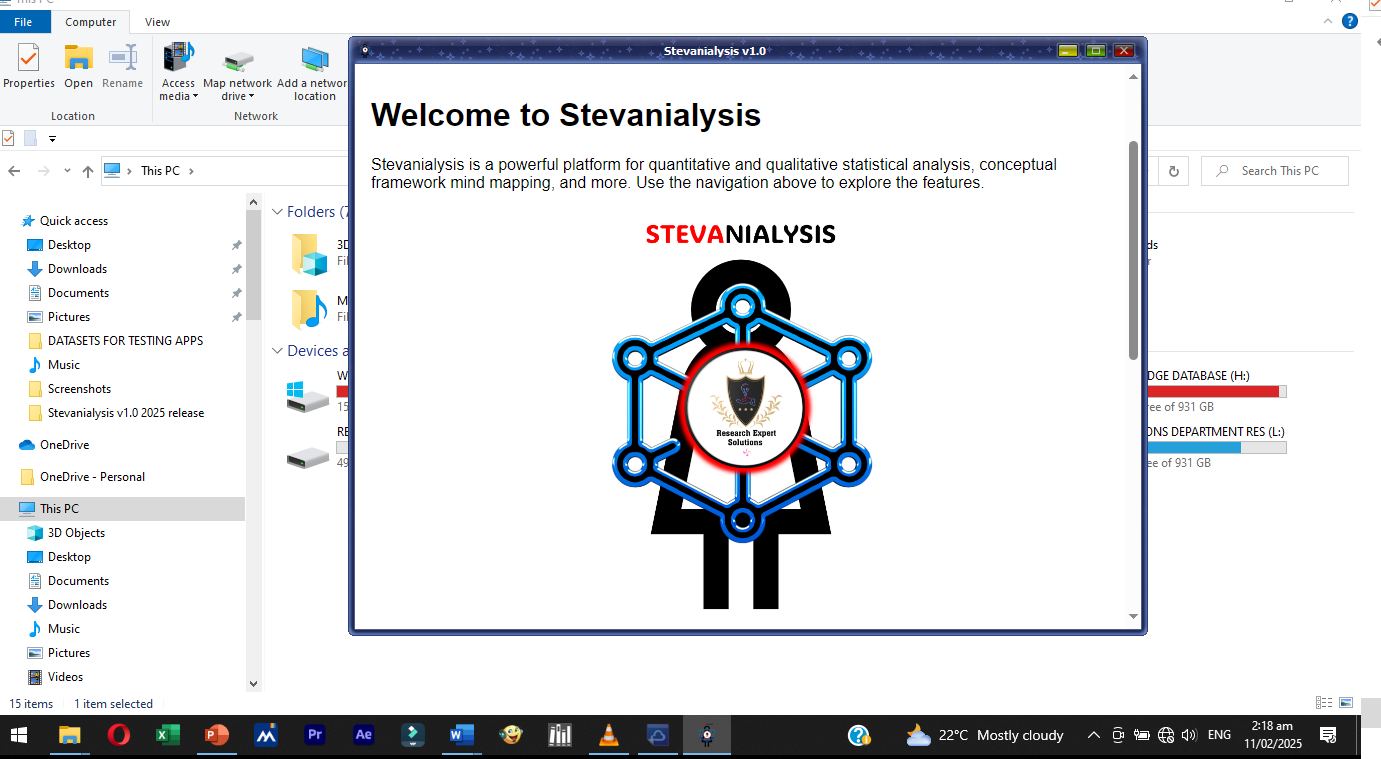1381x759 pixels.
Task: Open PowerPoint from the taskbar
Action: pyautogui.click(x=216, y=735)
